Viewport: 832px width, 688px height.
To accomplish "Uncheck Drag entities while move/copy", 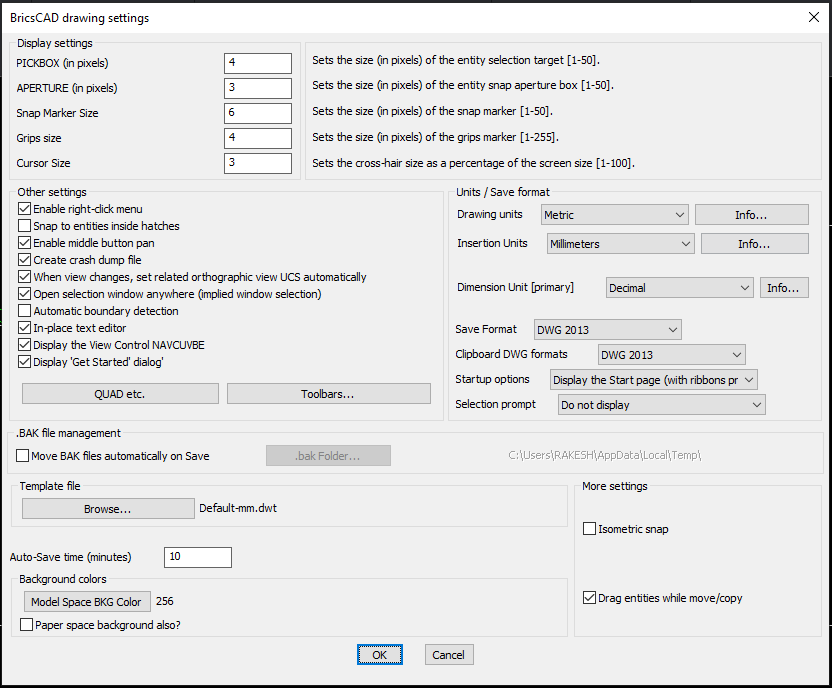I will 590,598.
